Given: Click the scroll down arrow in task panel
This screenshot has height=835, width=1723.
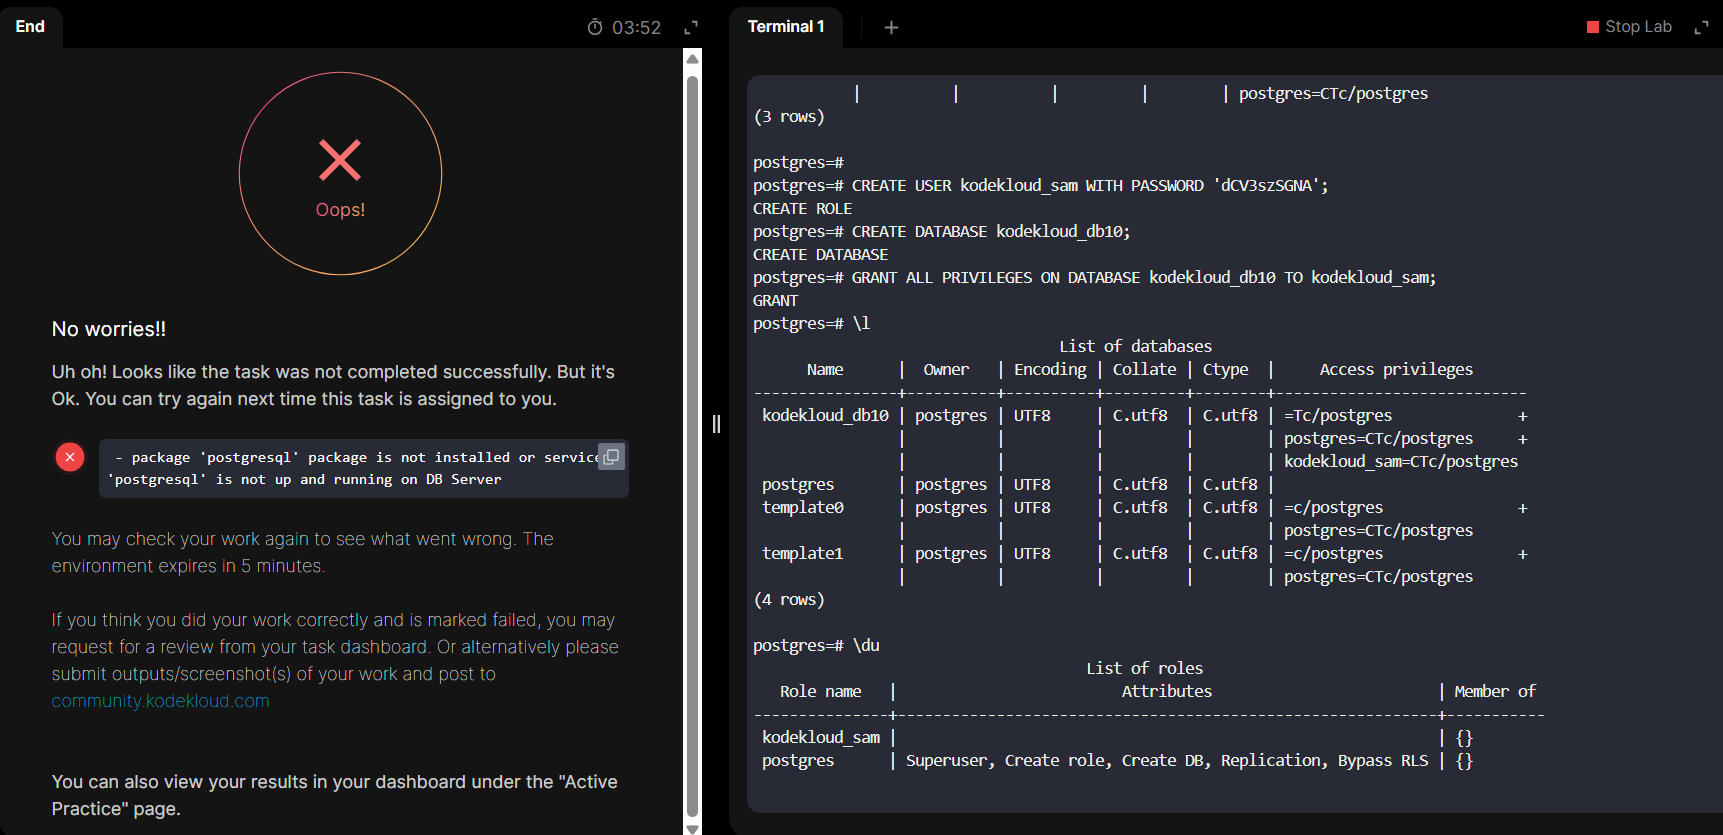Looking at the screenshot, I should 692,827.
